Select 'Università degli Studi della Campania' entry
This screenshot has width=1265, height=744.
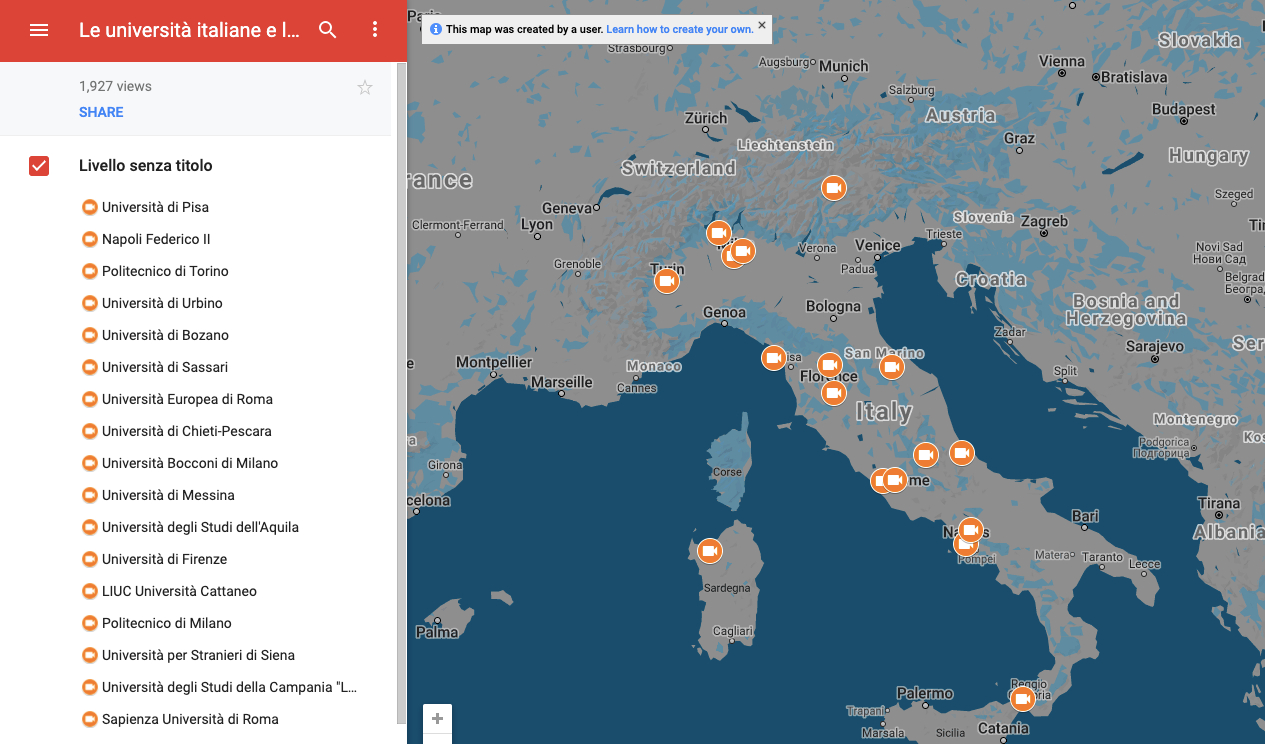click(229, 687)
